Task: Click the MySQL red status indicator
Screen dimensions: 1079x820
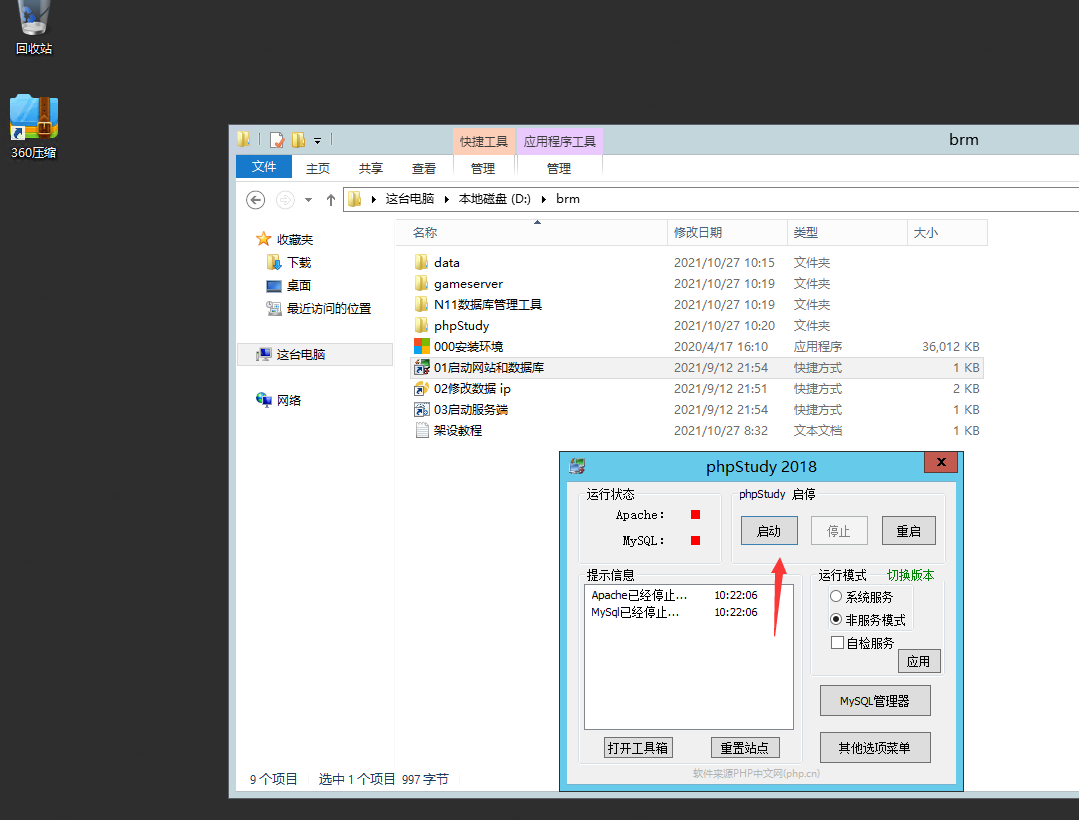Action: (695, 541)
